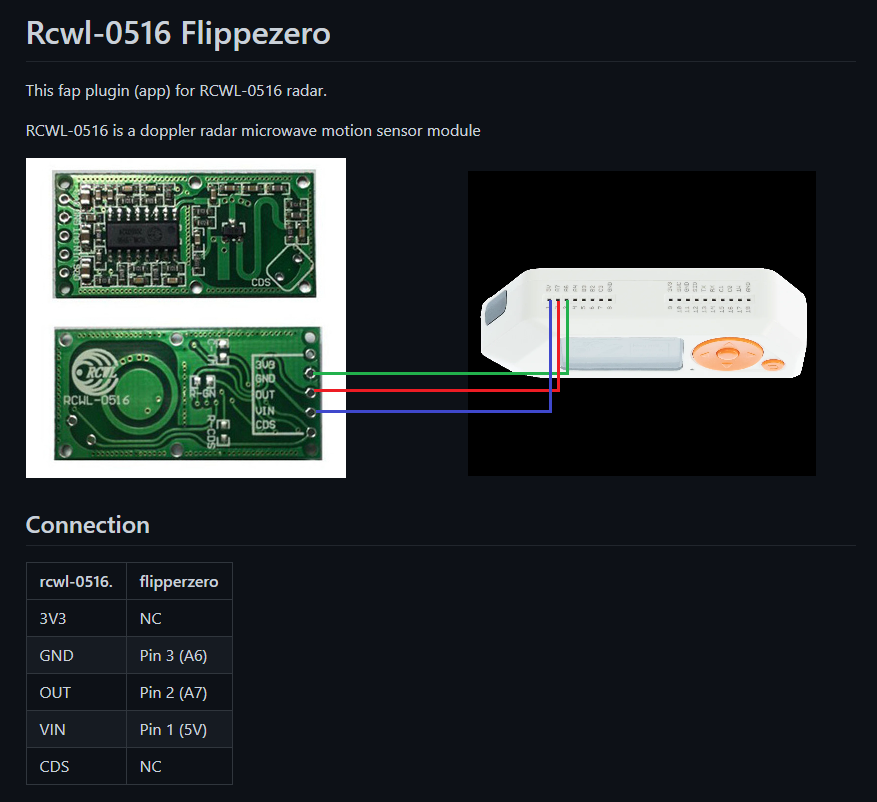Select the NC cell in the 3V3 row
The image size is (877, 802).
click(x=179, y=619)
